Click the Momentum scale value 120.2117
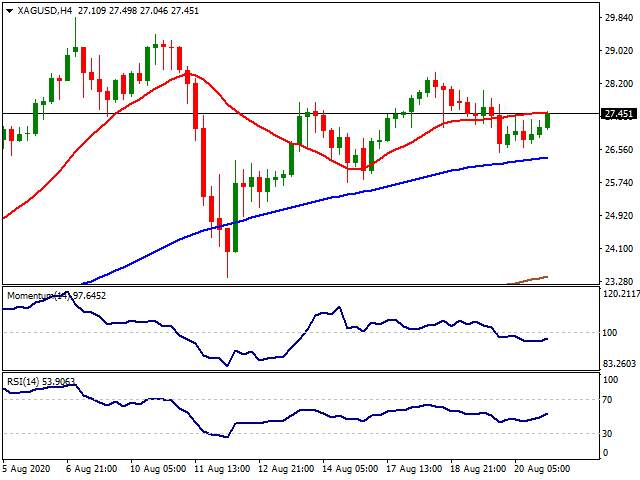 coord(621,293)
